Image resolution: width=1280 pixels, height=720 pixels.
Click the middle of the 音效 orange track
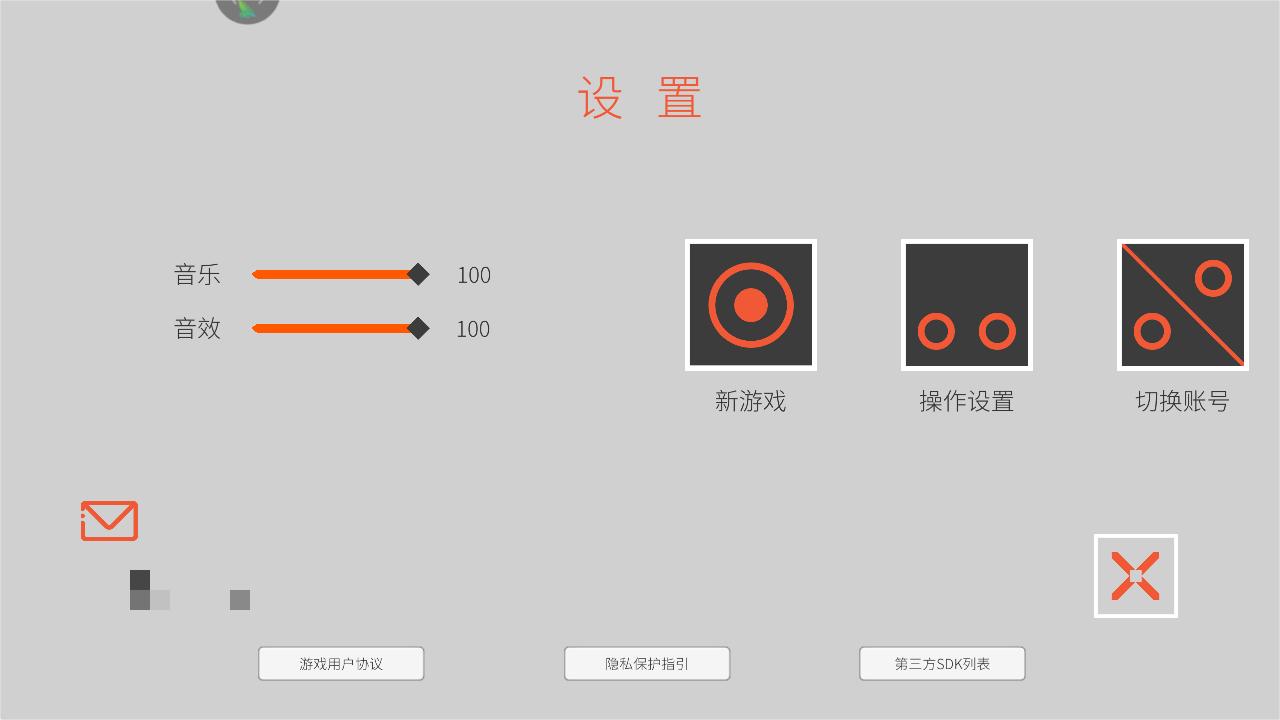point(334,328)
